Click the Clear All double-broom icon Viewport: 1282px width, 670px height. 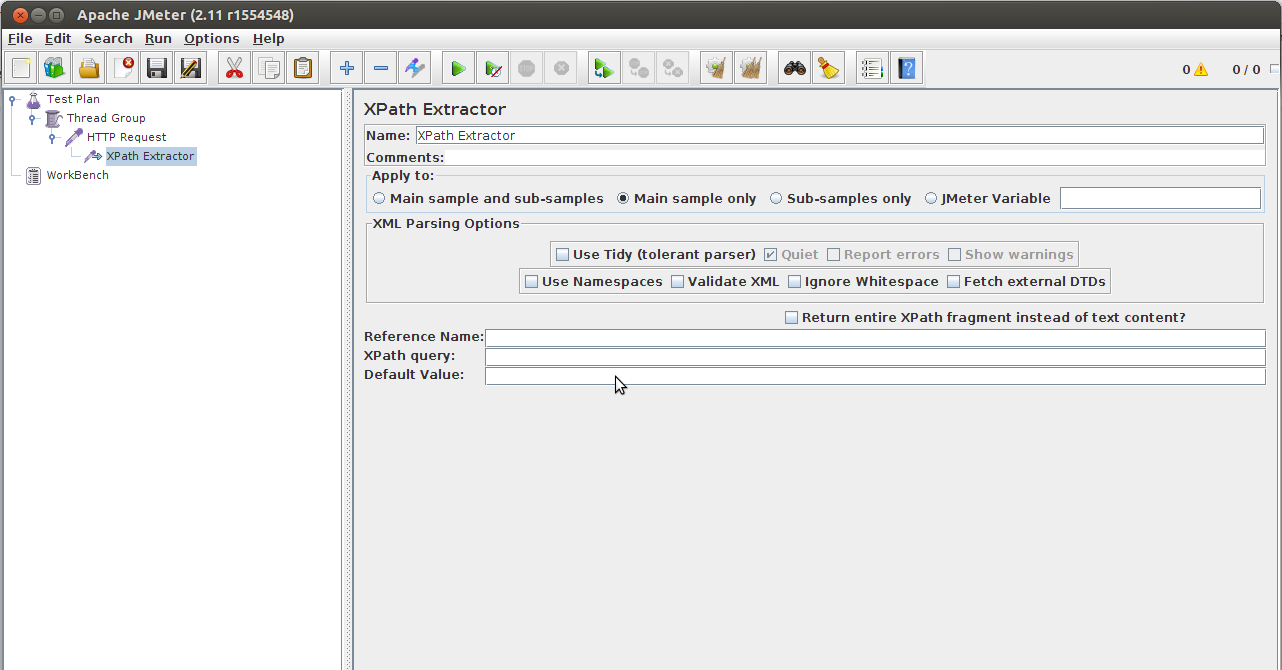[x=750, y=69]
